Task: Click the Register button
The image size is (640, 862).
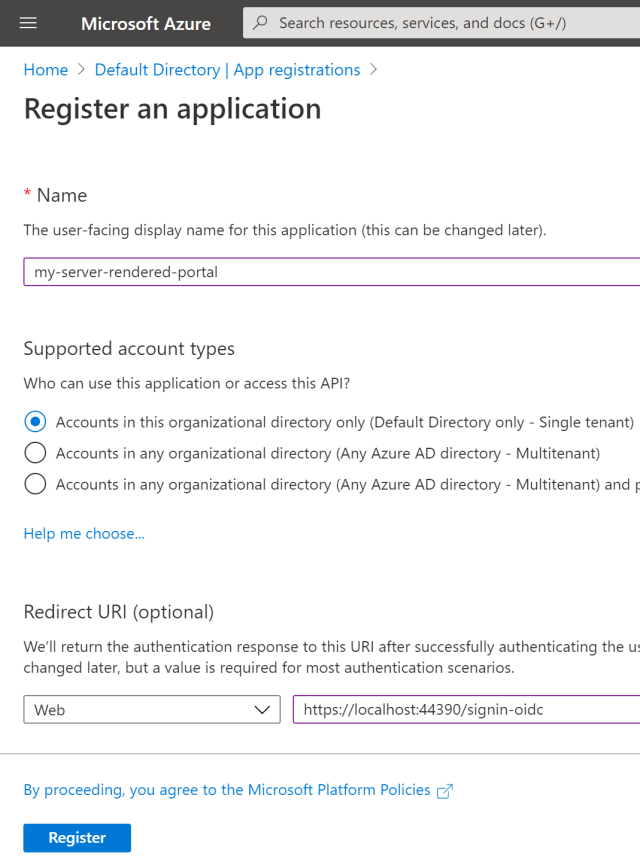Action: tap(77, 838)
